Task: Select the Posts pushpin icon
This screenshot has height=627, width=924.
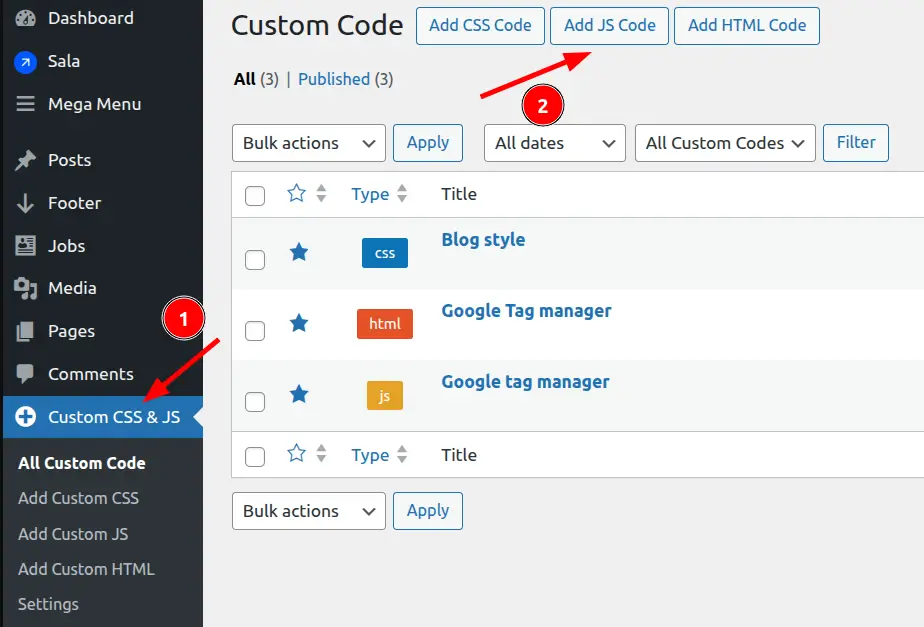Action: [24, 160]
